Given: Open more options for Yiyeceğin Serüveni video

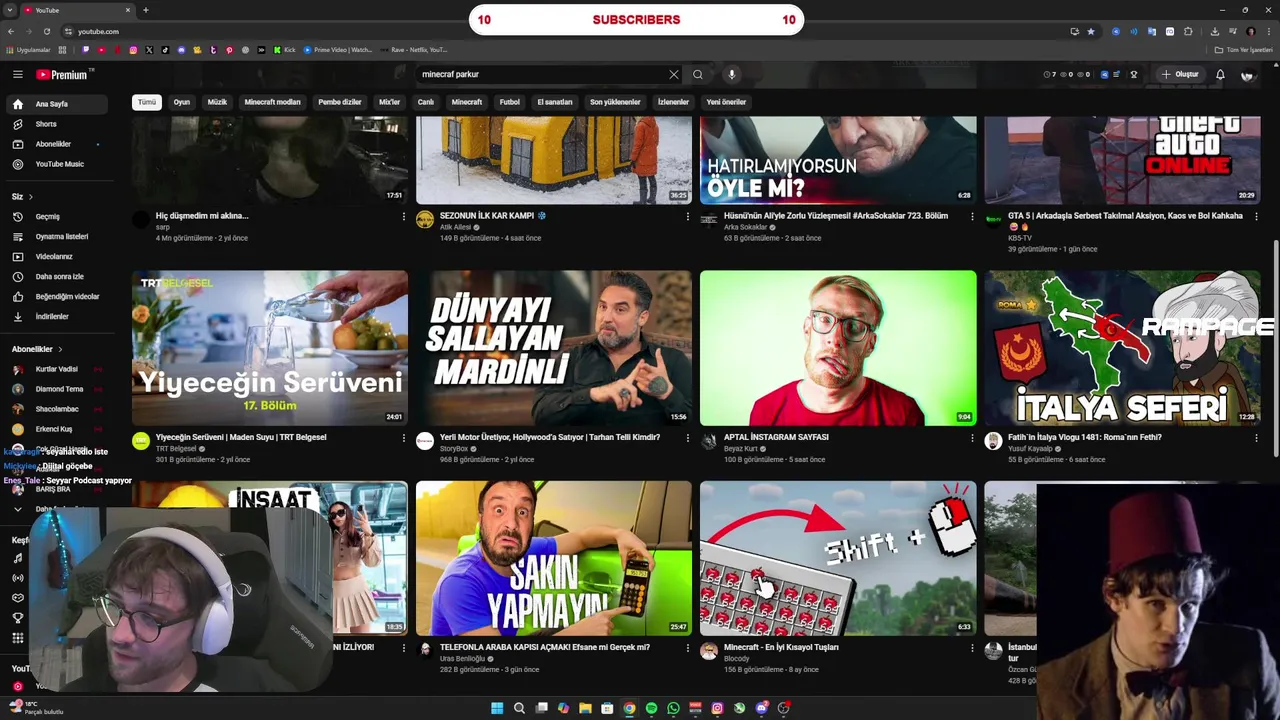Looking at the screenshot, I should [403, 438].
